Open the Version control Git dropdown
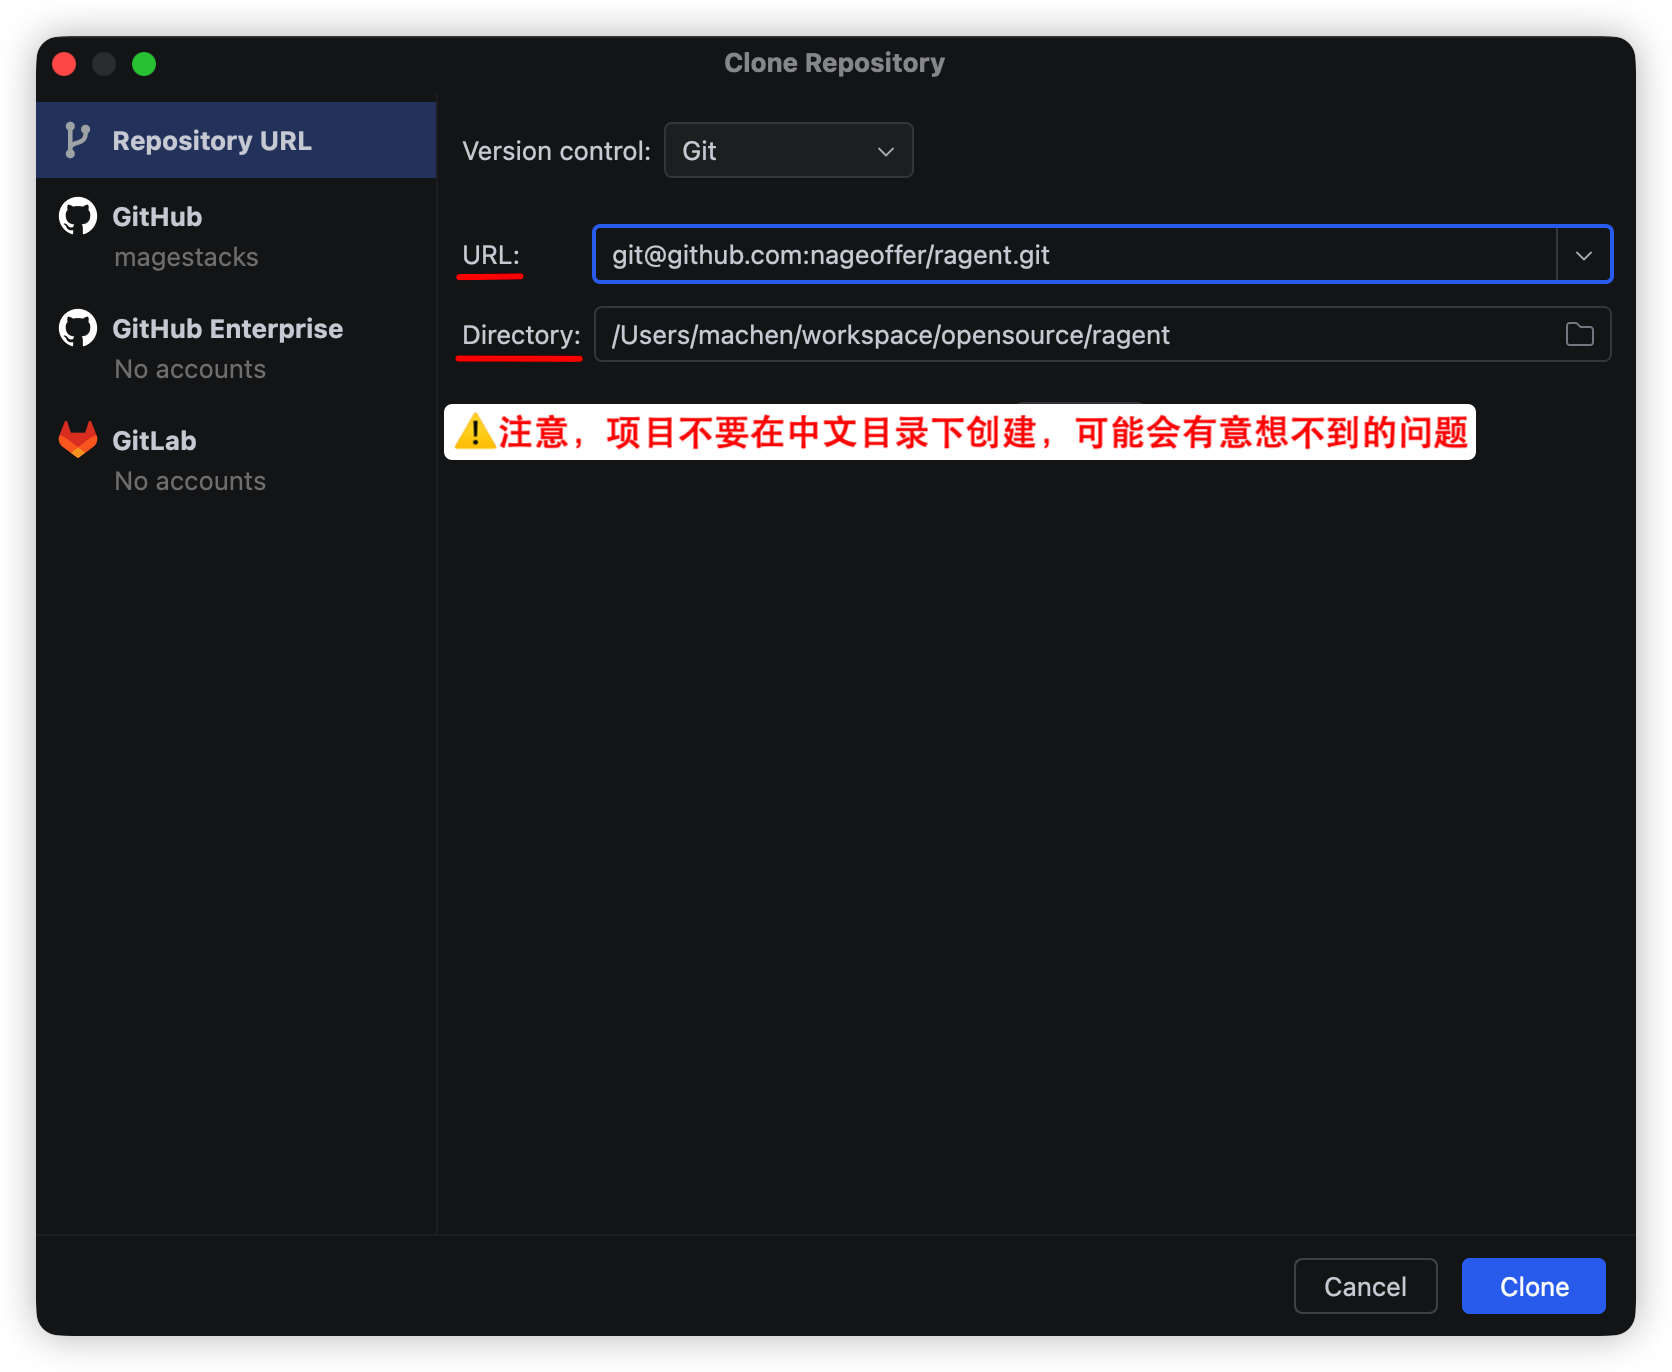The image size is (1672, 1372). pyautogui.click(x=788, y=150)
